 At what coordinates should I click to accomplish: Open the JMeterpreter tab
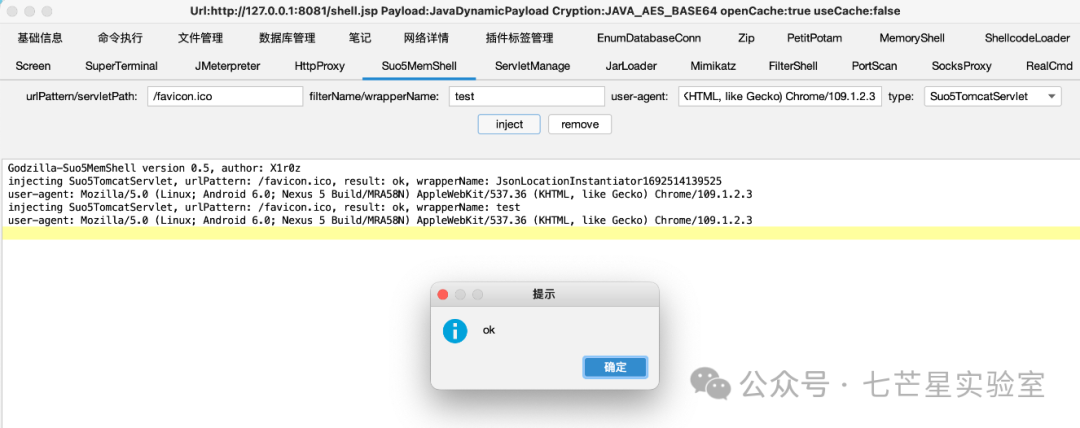227,66
